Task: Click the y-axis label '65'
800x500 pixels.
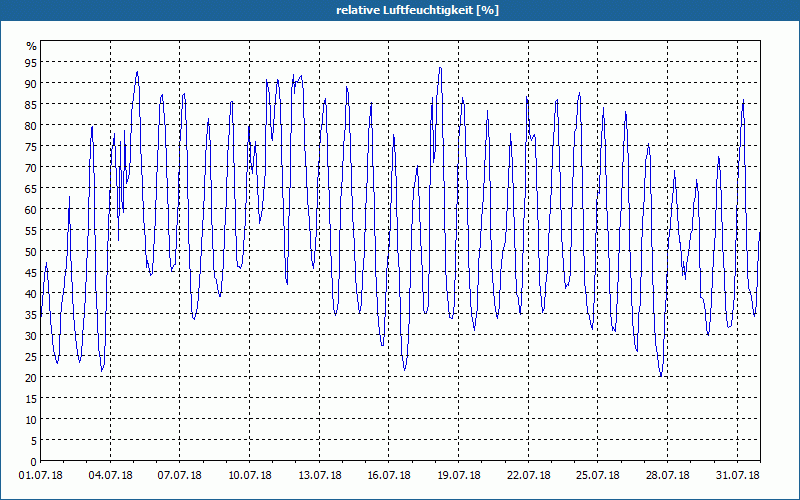Action: pos(32,189)
